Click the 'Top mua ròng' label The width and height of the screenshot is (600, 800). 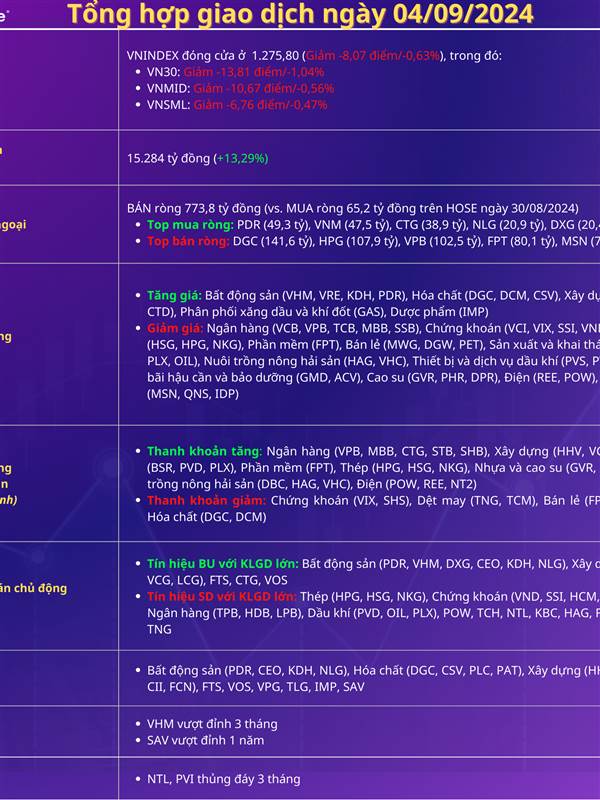click(190, 224)
